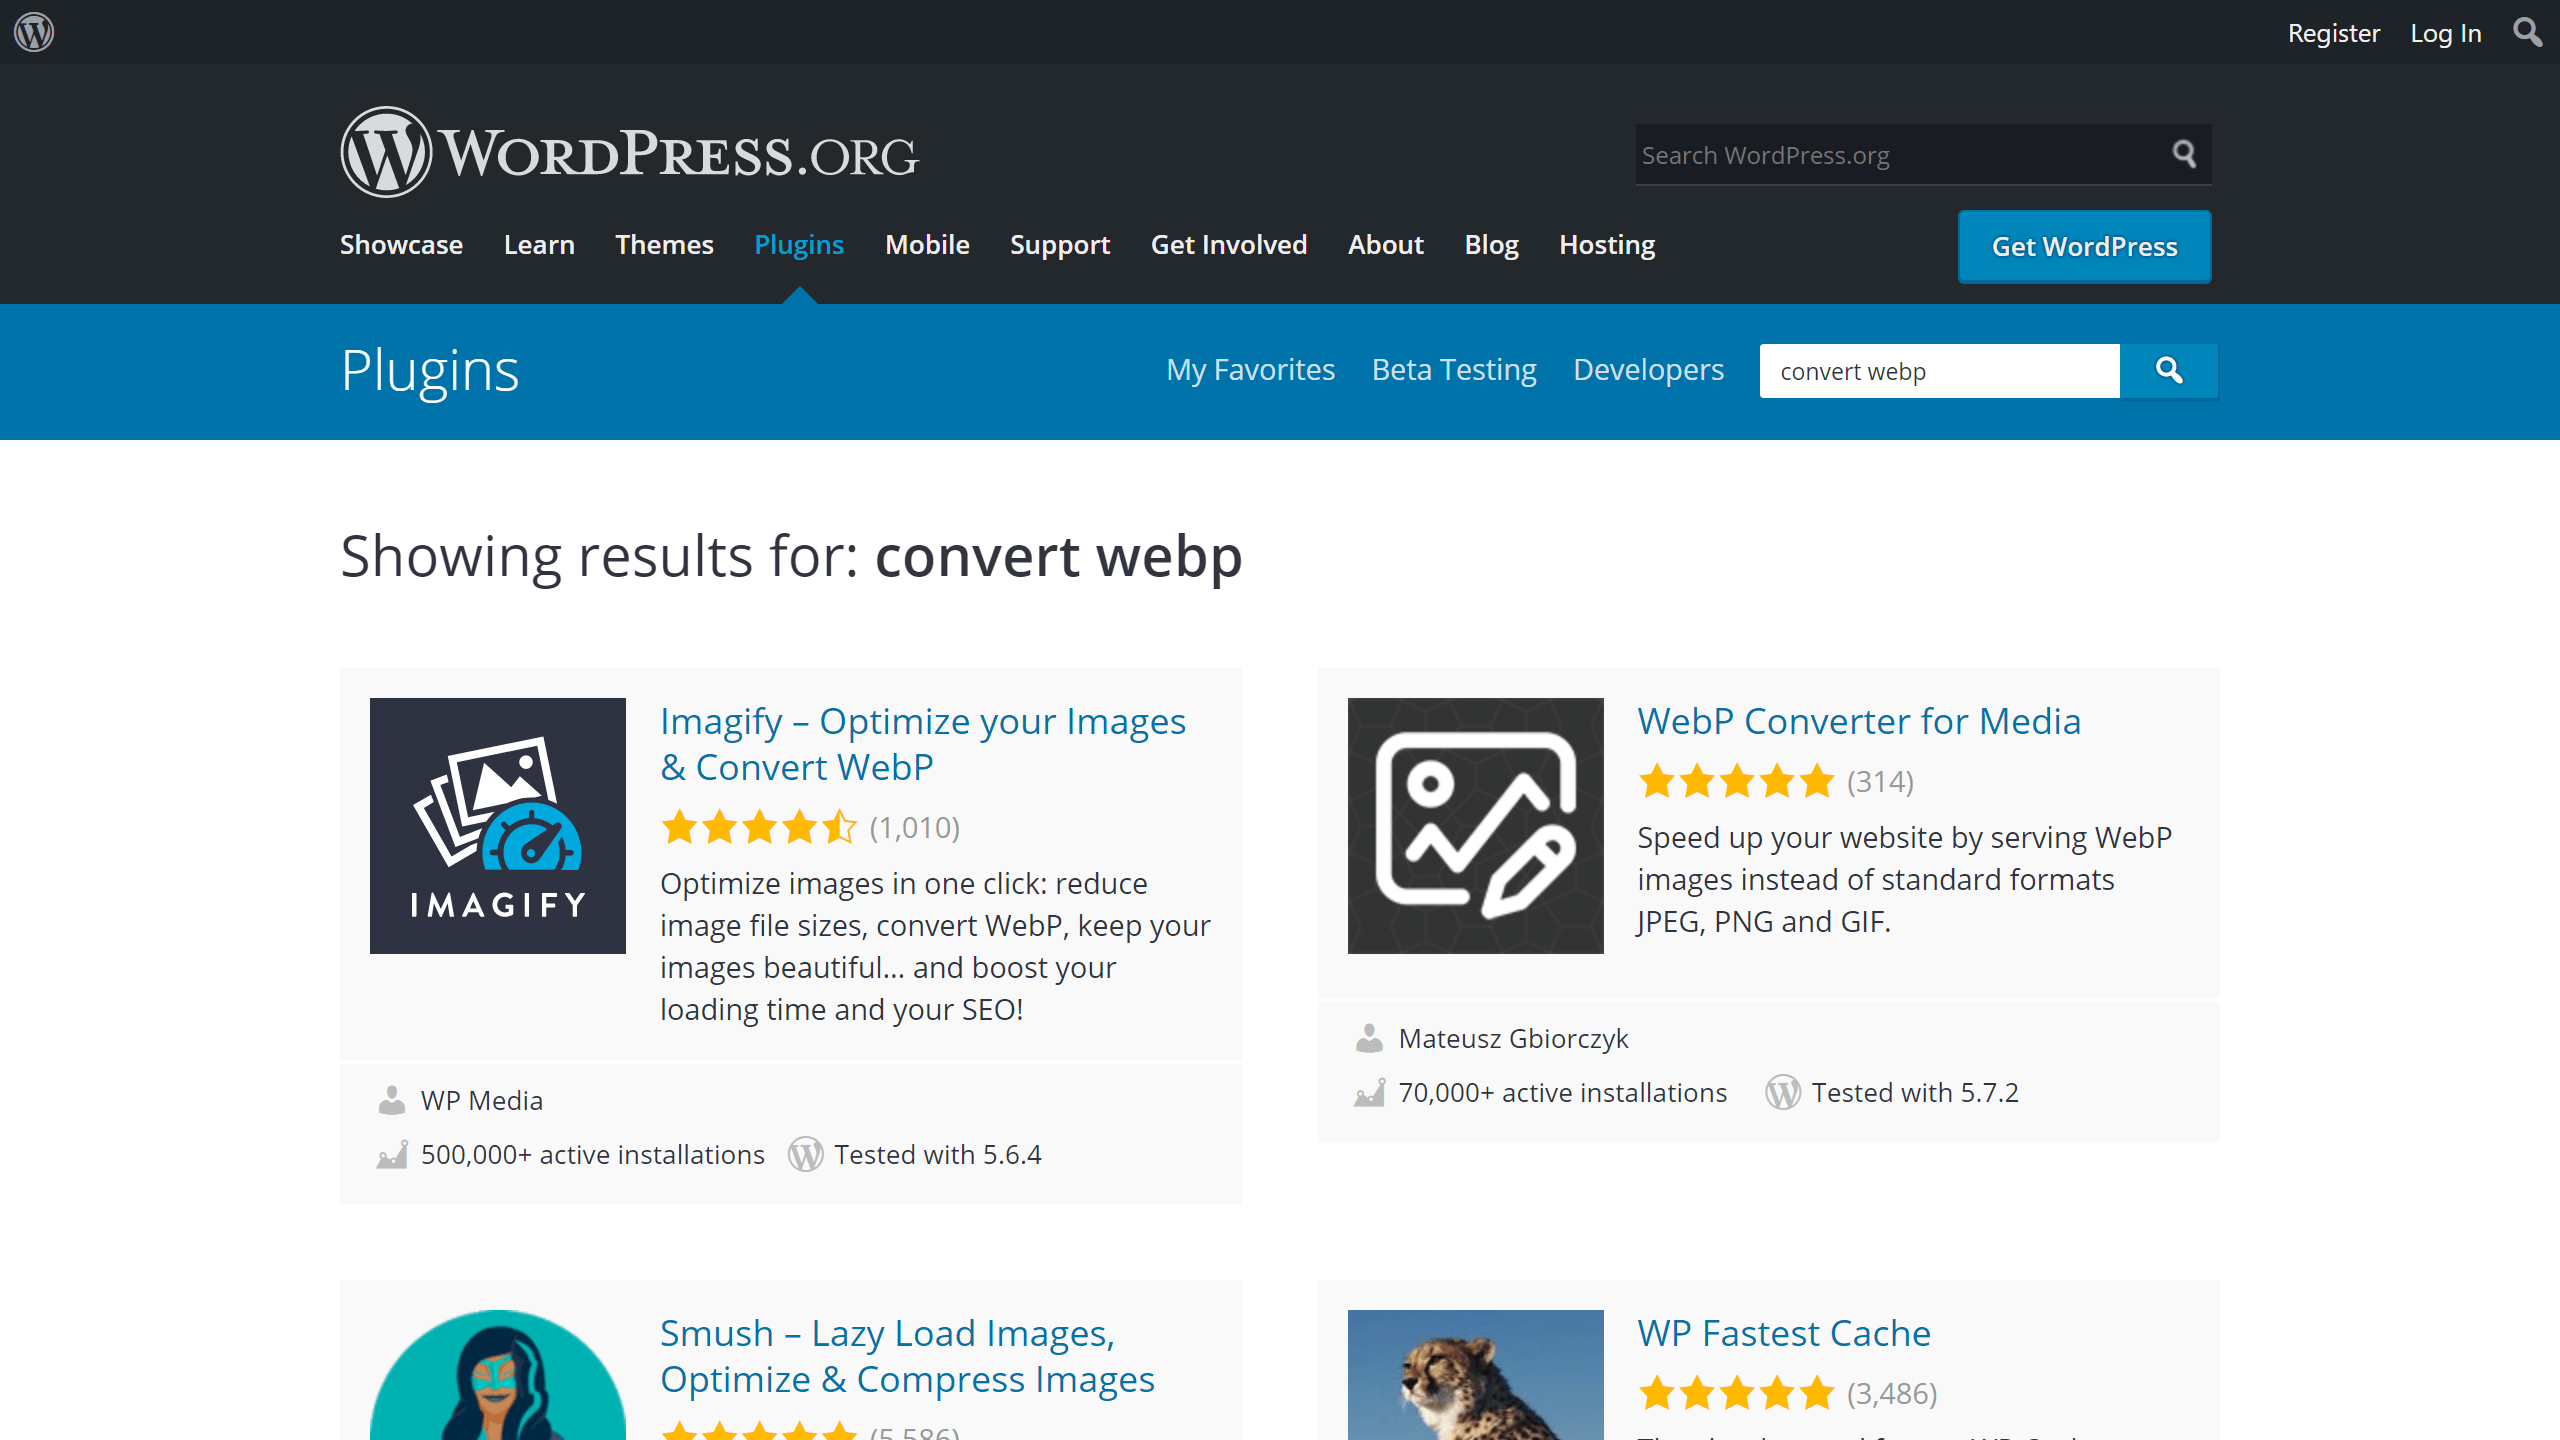Click the blue plugin search magnifier button
Screen dimensions: 2560x1440
coord(2169,371)
